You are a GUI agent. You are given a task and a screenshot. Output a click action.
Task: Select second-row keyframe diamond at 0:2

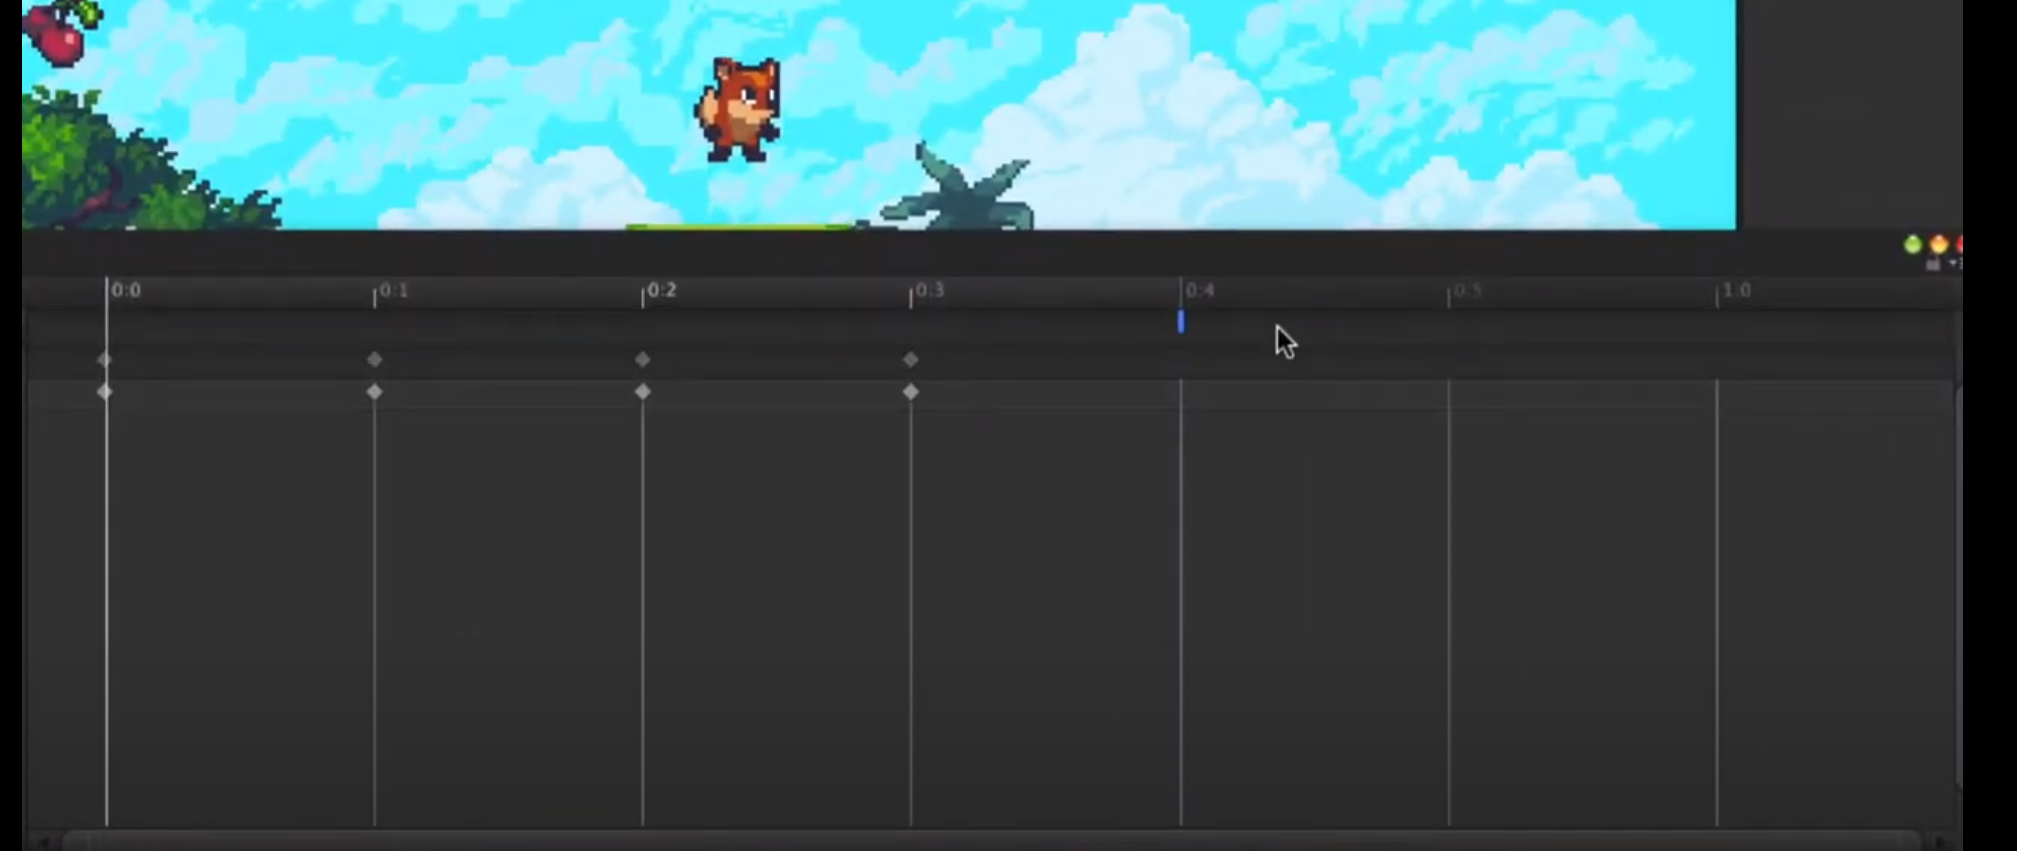pos(642,392)
